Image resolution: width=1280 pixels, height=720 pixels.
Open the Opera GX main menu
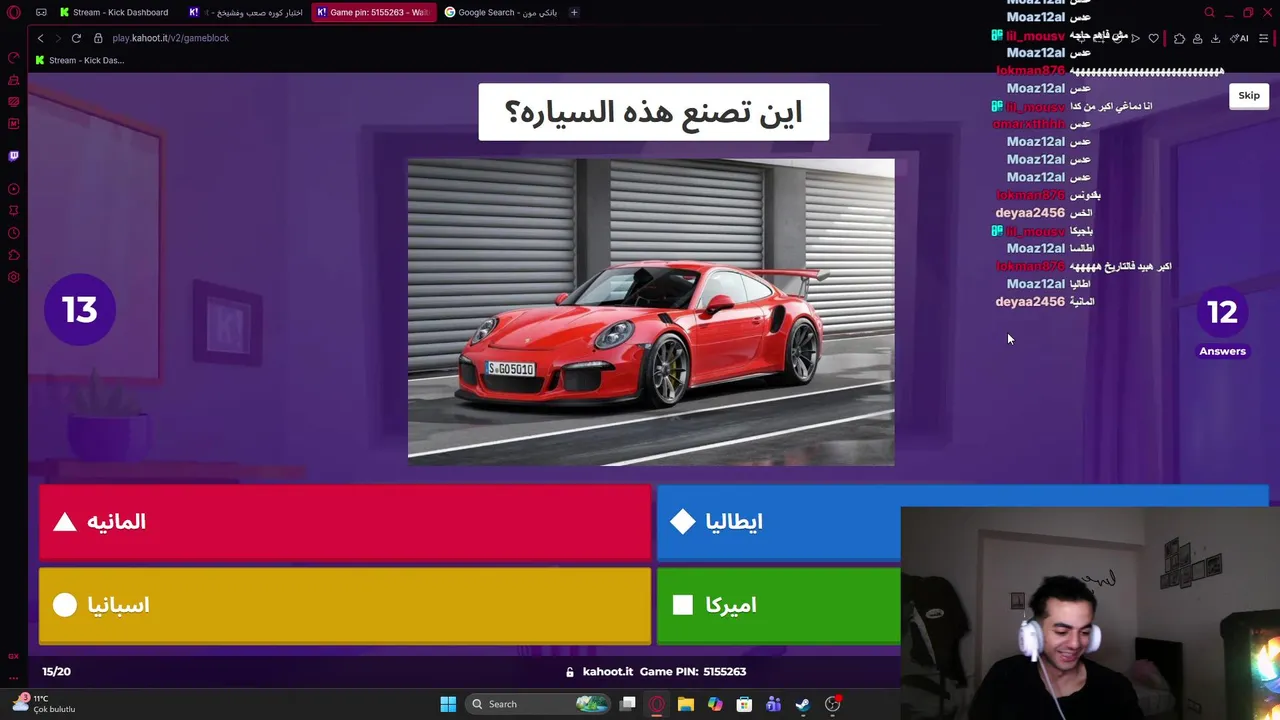pyautogui.click(x=14, y=12)
